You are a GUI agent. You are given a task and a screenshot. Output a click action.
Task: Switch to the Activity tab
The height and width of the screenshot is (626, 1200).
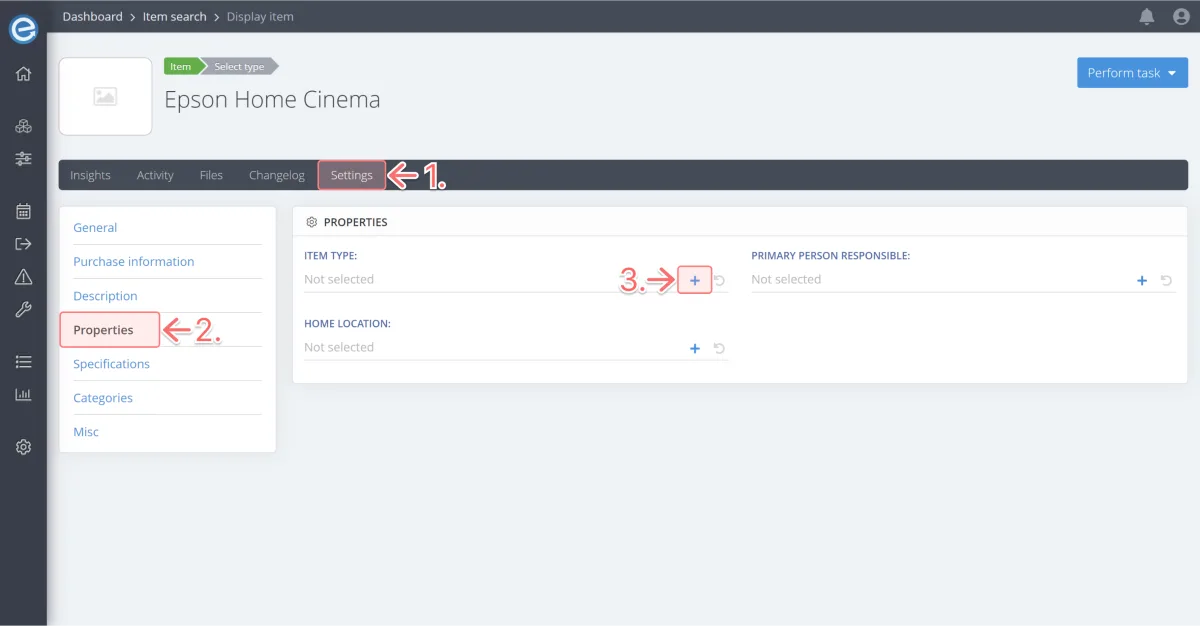pos(155,175)
